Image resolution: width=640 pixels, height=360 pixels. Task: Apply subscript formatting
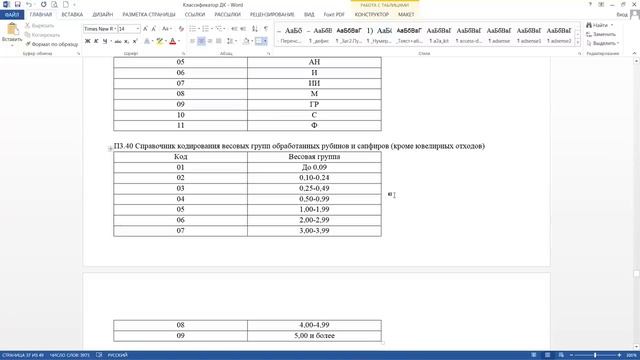[x=127, y=41]
